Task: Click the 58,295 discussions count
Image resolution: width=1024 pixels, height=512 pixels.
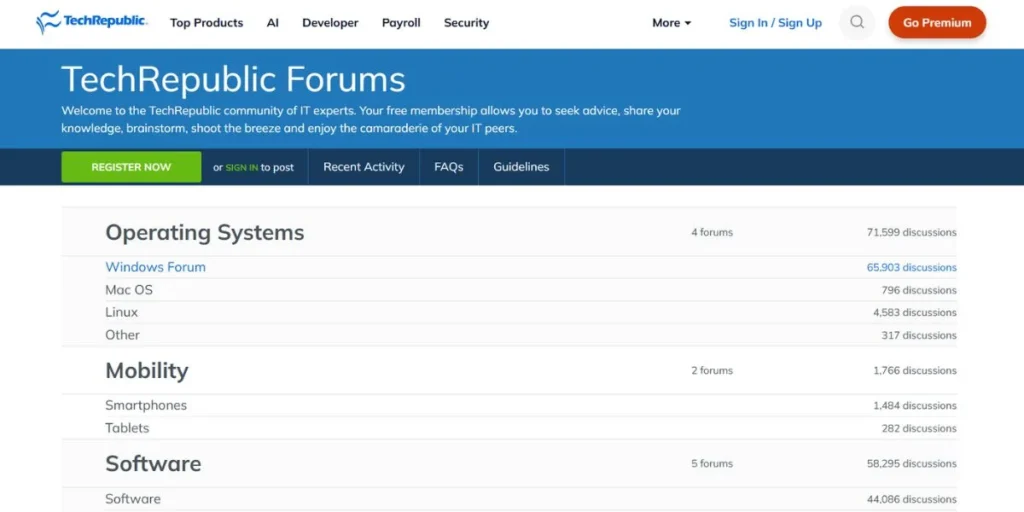Action: click(x=911, y=464)
